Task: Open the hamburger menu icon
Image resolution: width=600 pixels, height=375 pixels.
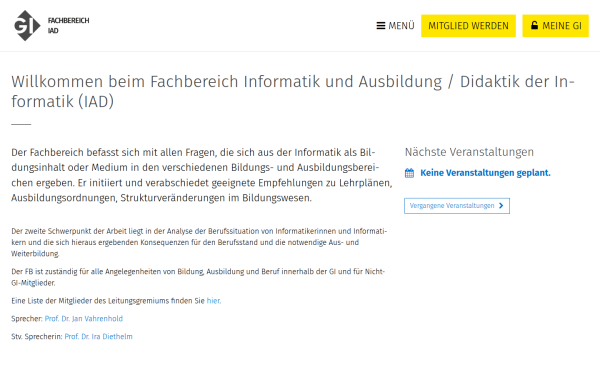Action: coord(381,26)
